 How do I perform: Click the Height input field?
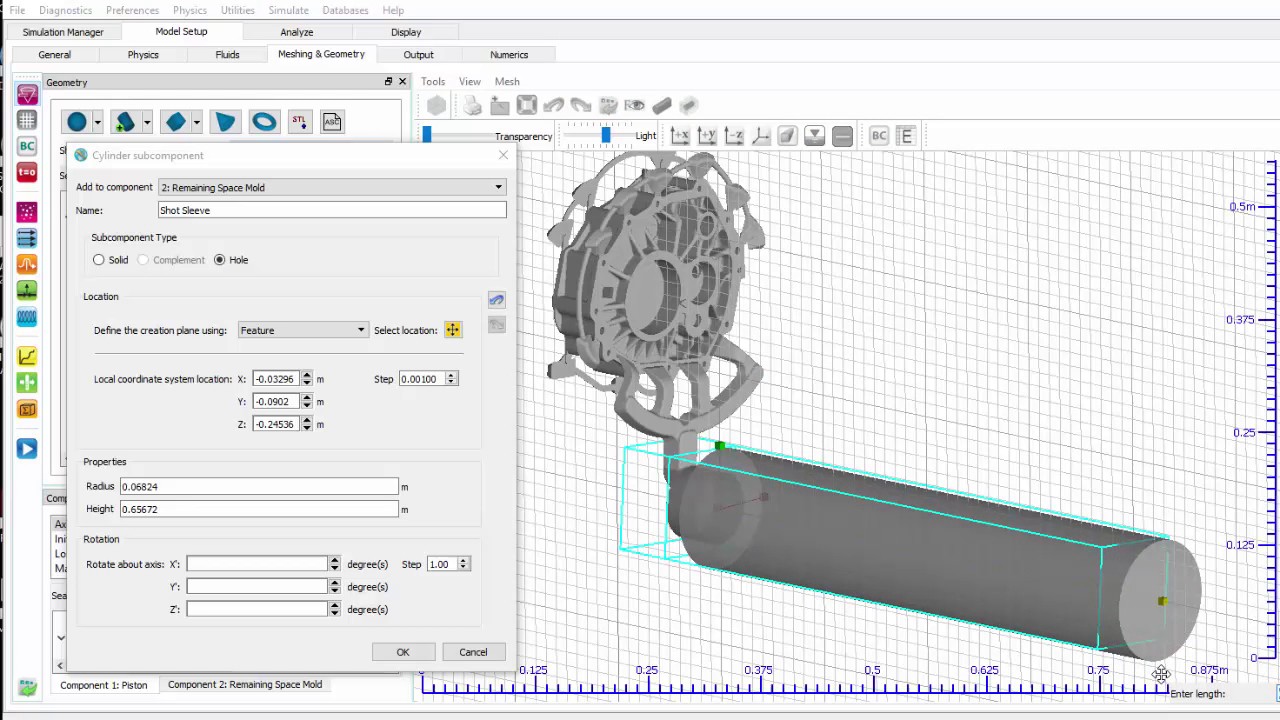[259, 509]
